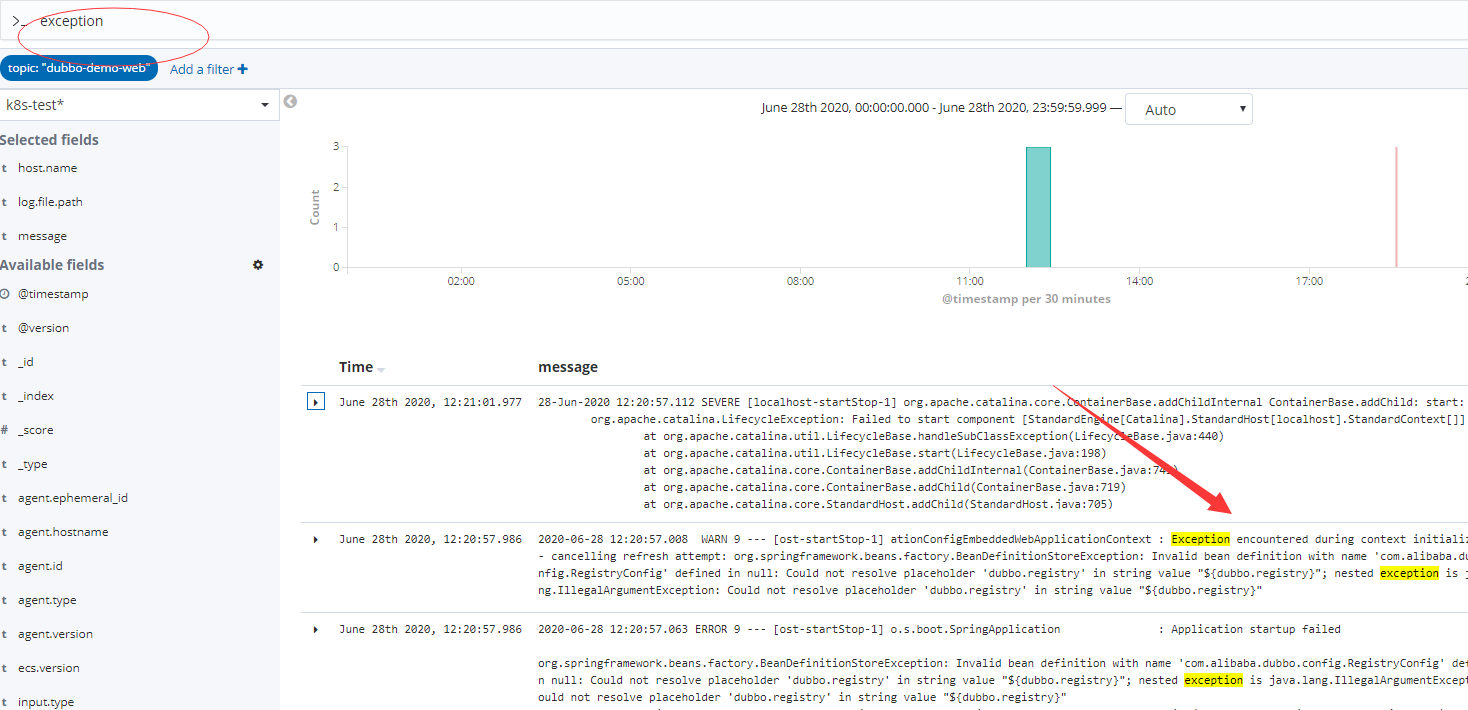The height and width of the screenshot is (710, 1468).
Task: Click the @version available field
Action: pos(43,328)
